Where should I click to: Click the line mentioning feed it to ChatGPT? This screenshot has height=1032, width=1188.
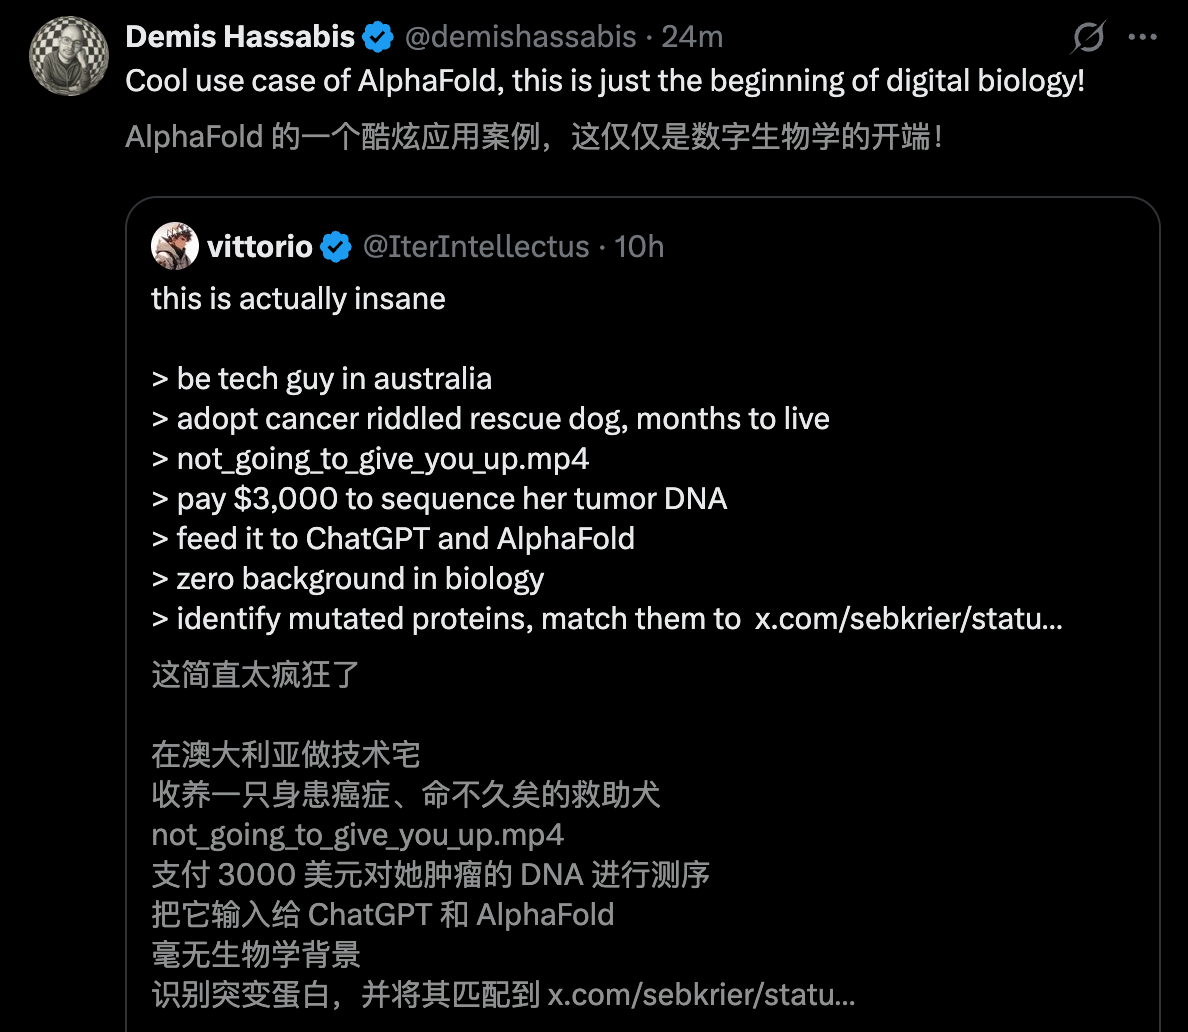393,538
